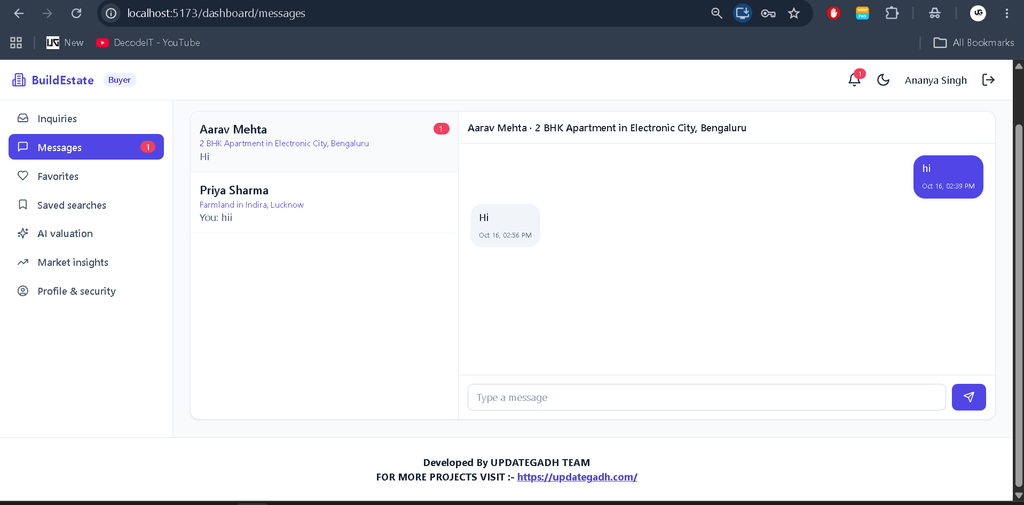Click the AI valuation sparkle icon
The width and height of the screenshot is (1024, 505).
(23, 233)
